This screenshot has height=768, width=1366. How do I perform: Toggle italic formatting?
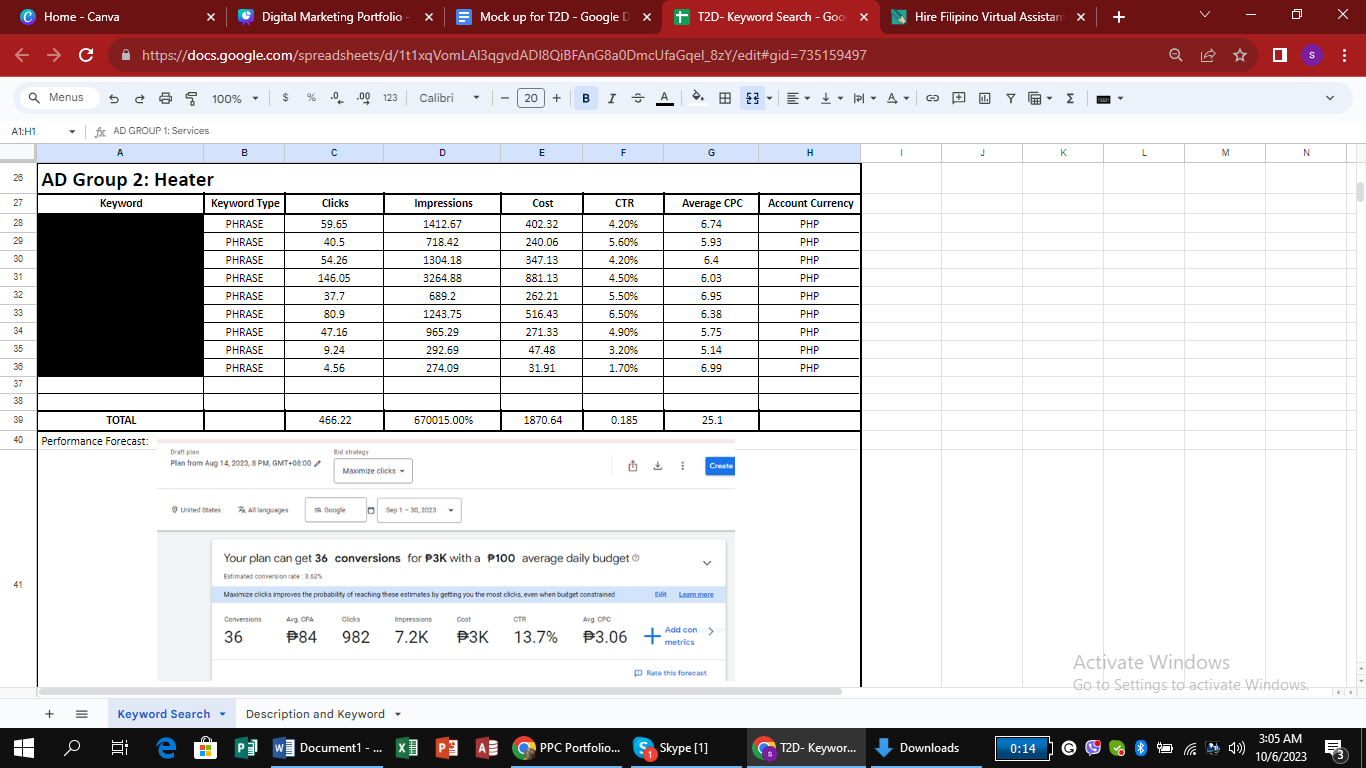tap(612, 98)
